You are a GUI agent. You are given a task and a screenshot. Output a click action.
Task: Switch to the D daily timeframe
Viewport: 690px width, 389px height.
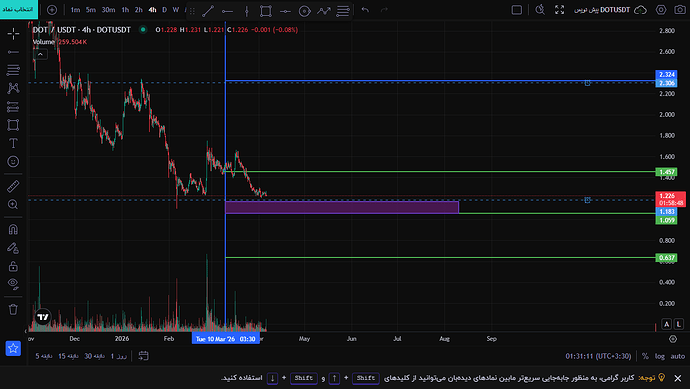tap(165, 10)
